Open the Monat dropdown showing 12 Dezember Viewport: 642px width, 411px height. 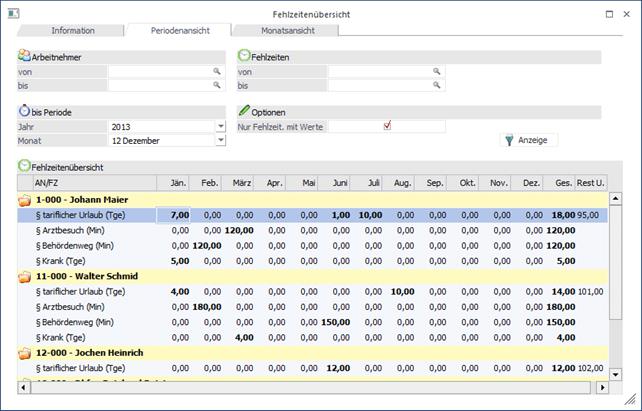pyautogui.click(x=220, y=141)
